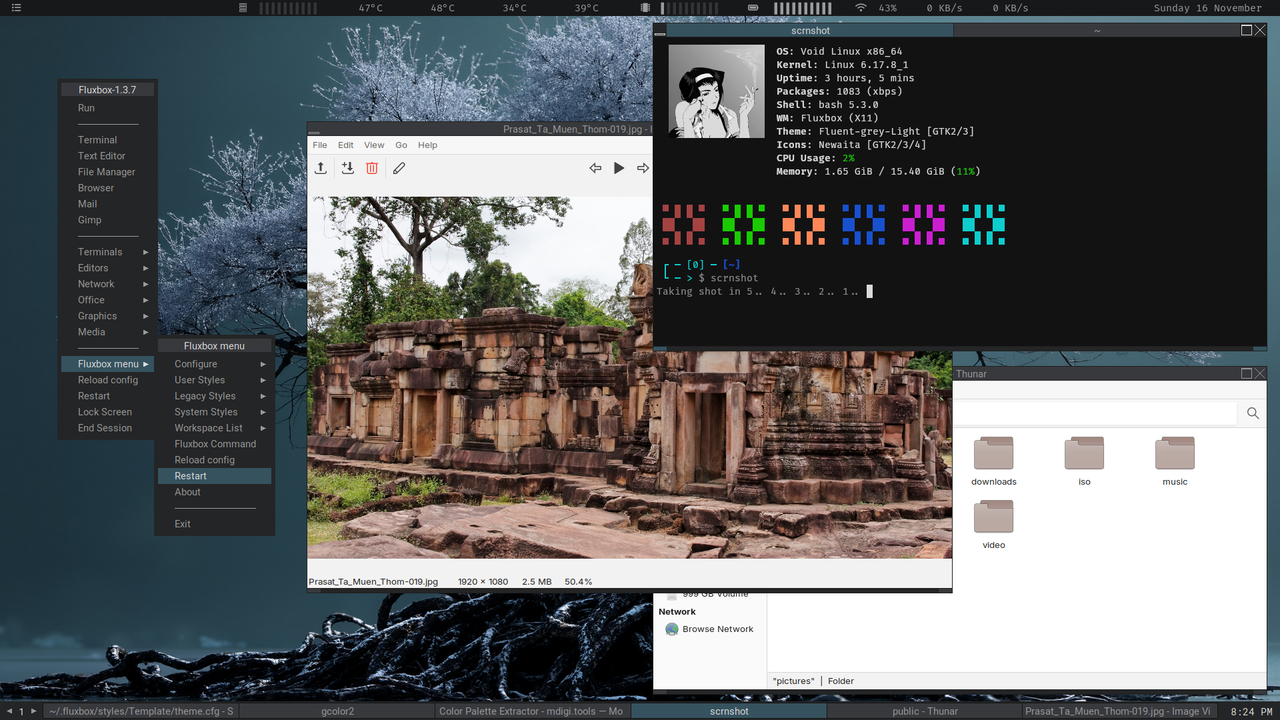The image size is (1280, 720).
Task: Click the Browse Network globe icon
Action: pos(672,629)
